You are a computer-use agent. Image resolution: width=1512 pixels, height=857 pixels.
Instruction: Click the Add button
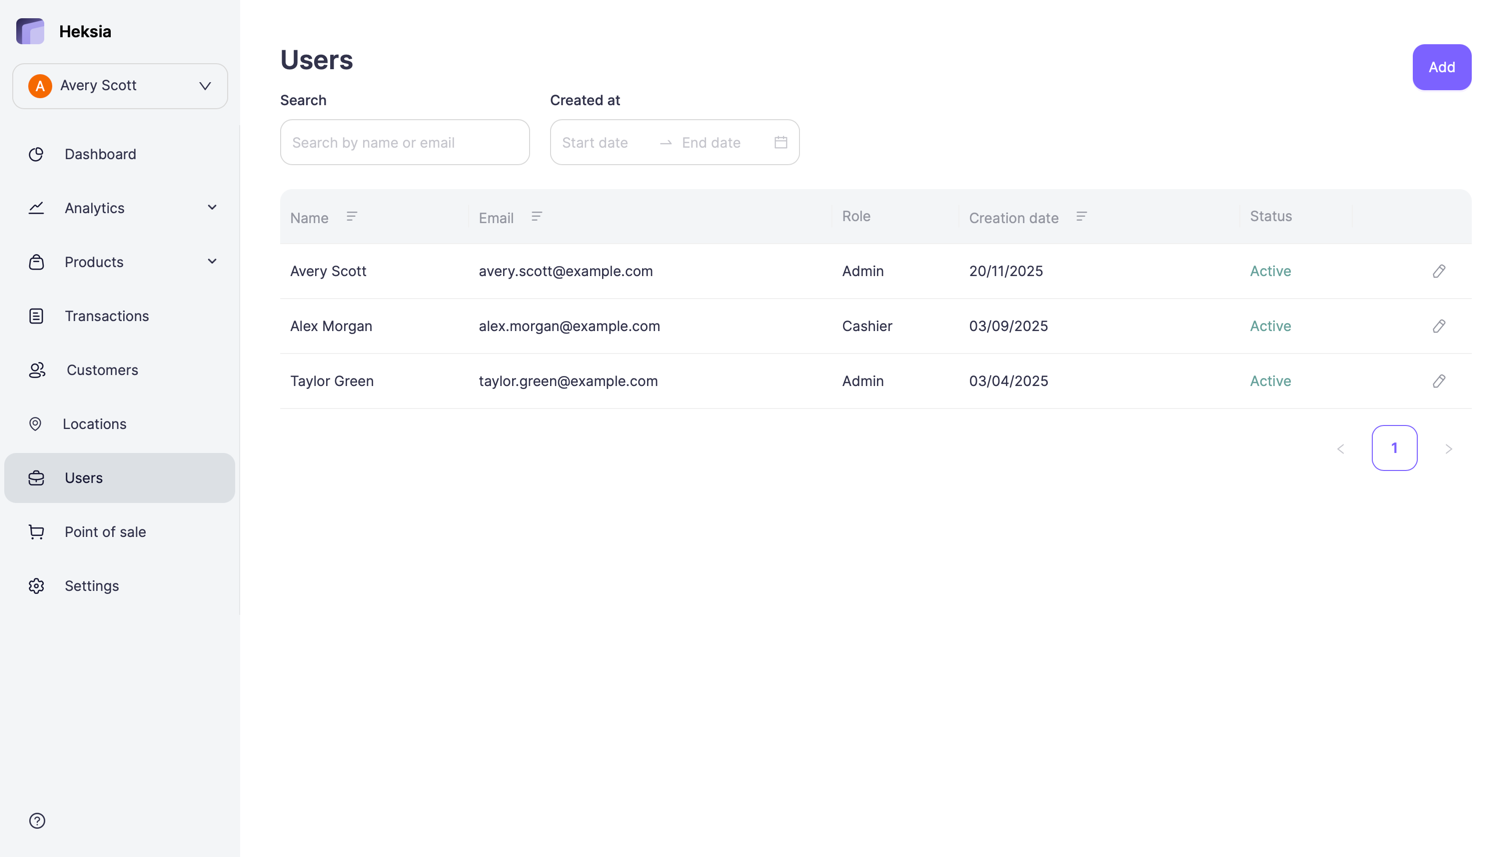pyautogui.click(x=1441, y=67)
